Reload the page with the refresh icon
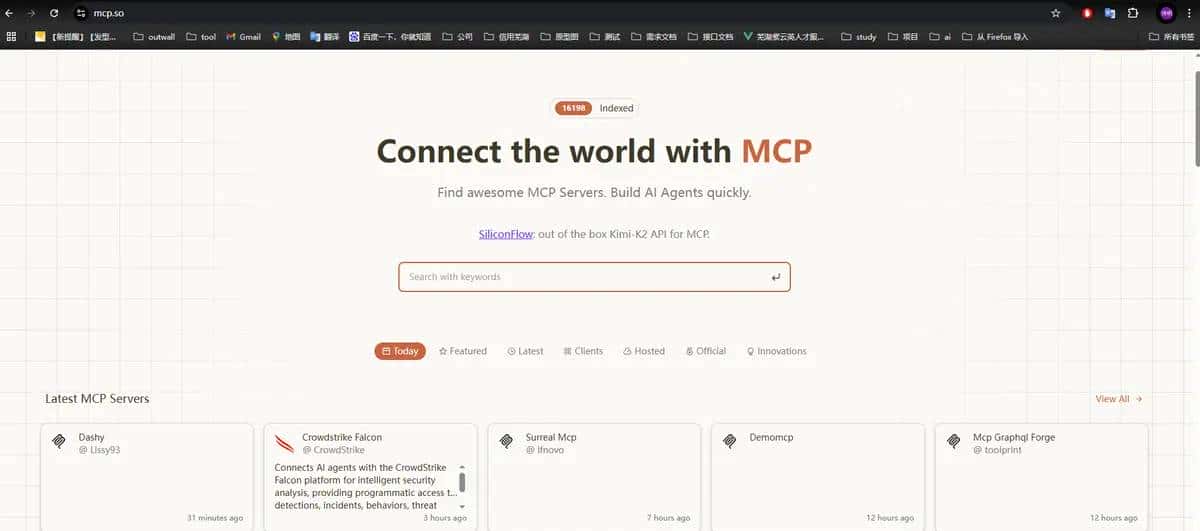The image size is (1200, 531). coord(53,13)
